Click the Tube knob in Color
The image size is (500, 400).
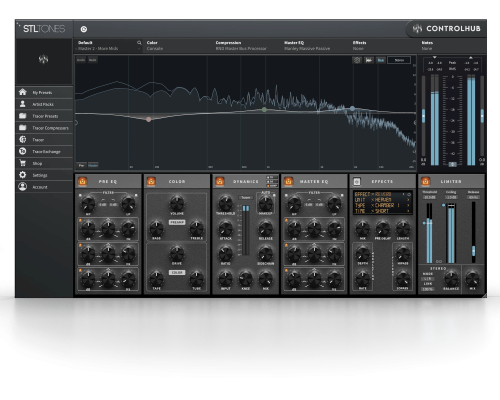point(197,279)
